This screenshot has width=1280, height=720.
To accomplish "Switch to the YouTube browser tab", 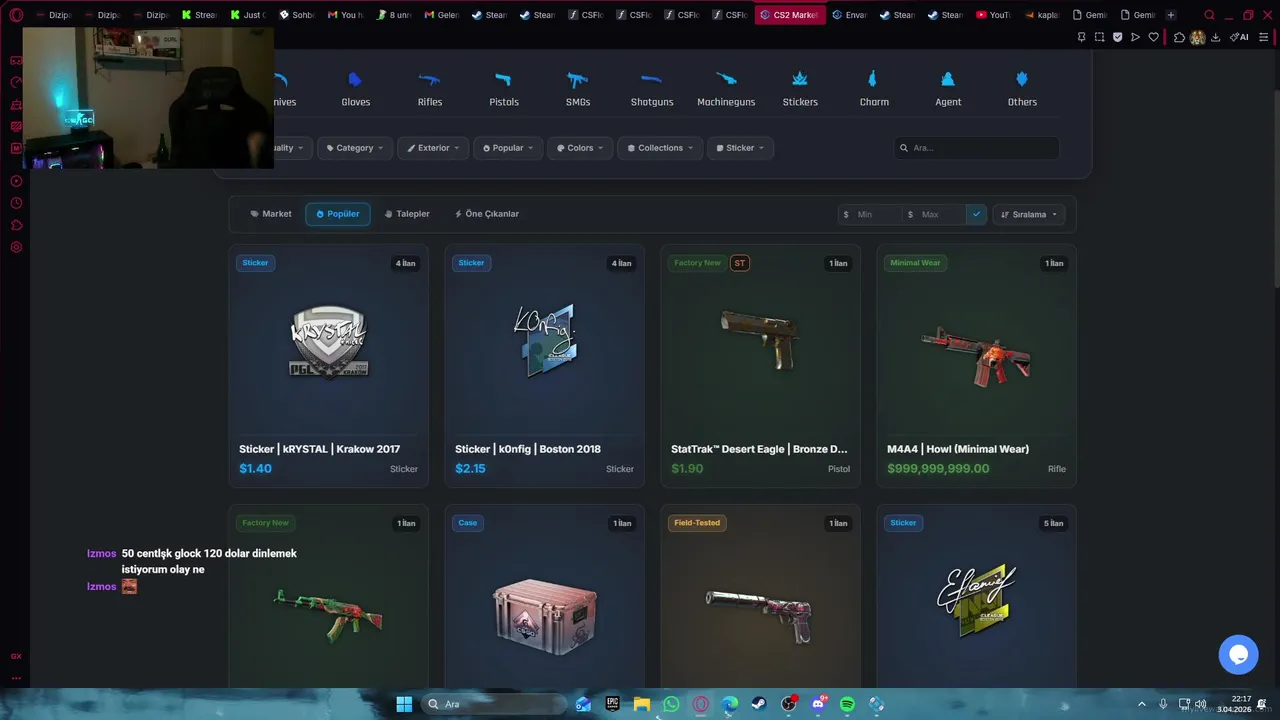I will click(x=993, y=15).
